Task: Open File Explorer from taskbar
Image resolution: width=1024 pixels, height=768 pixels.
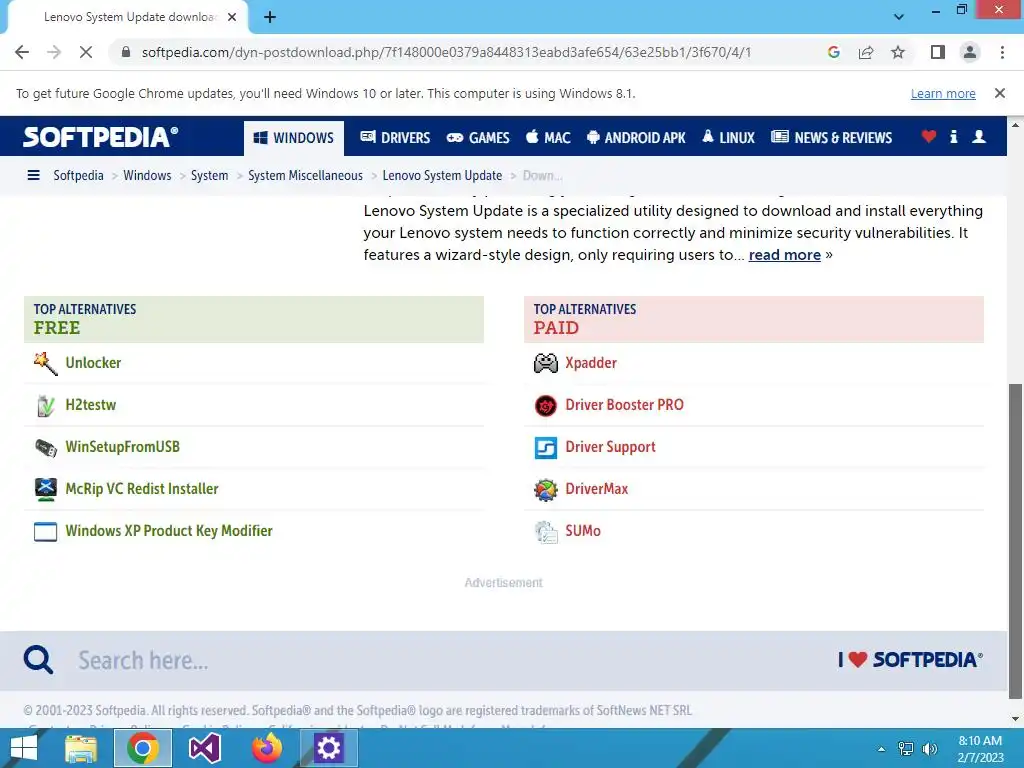Action: pos(81,748)
